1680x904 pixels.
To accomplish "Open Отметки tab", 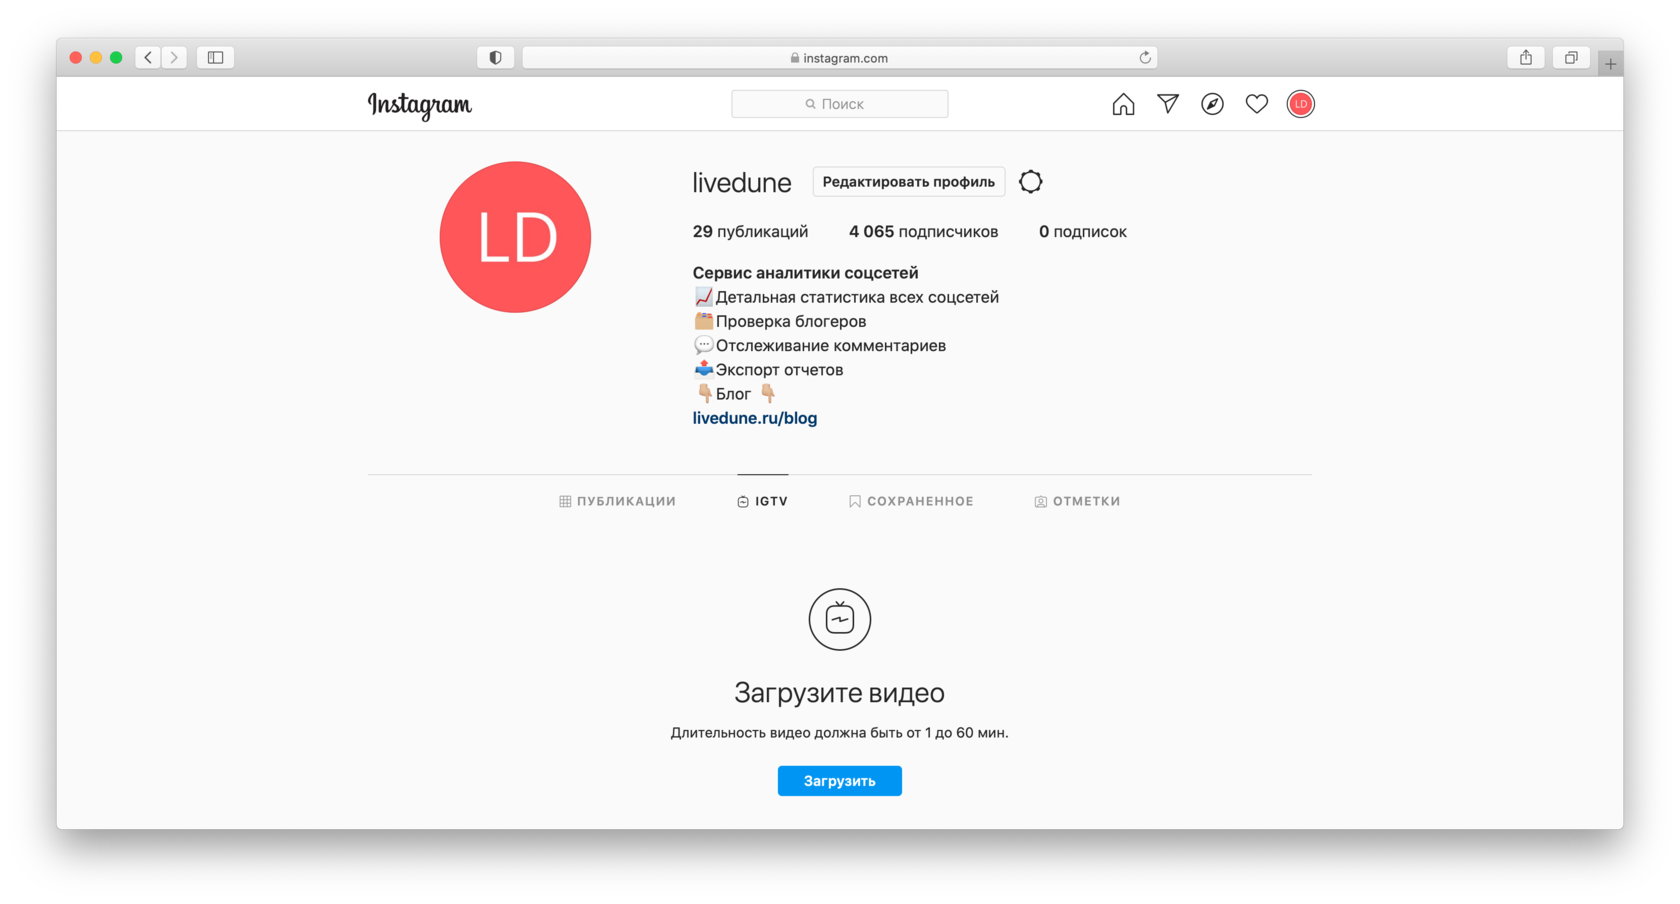I will 1077,501.
